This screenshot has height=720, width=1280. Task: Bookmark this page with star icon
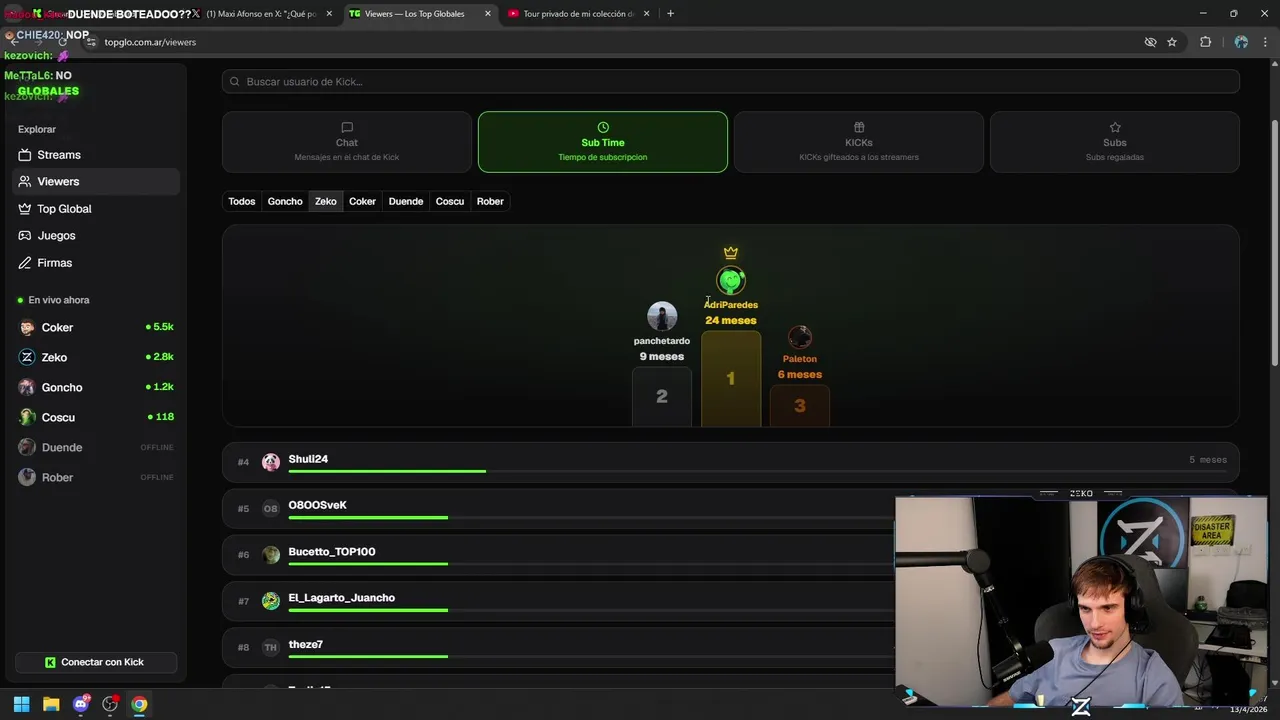(x=1172, y=42)
